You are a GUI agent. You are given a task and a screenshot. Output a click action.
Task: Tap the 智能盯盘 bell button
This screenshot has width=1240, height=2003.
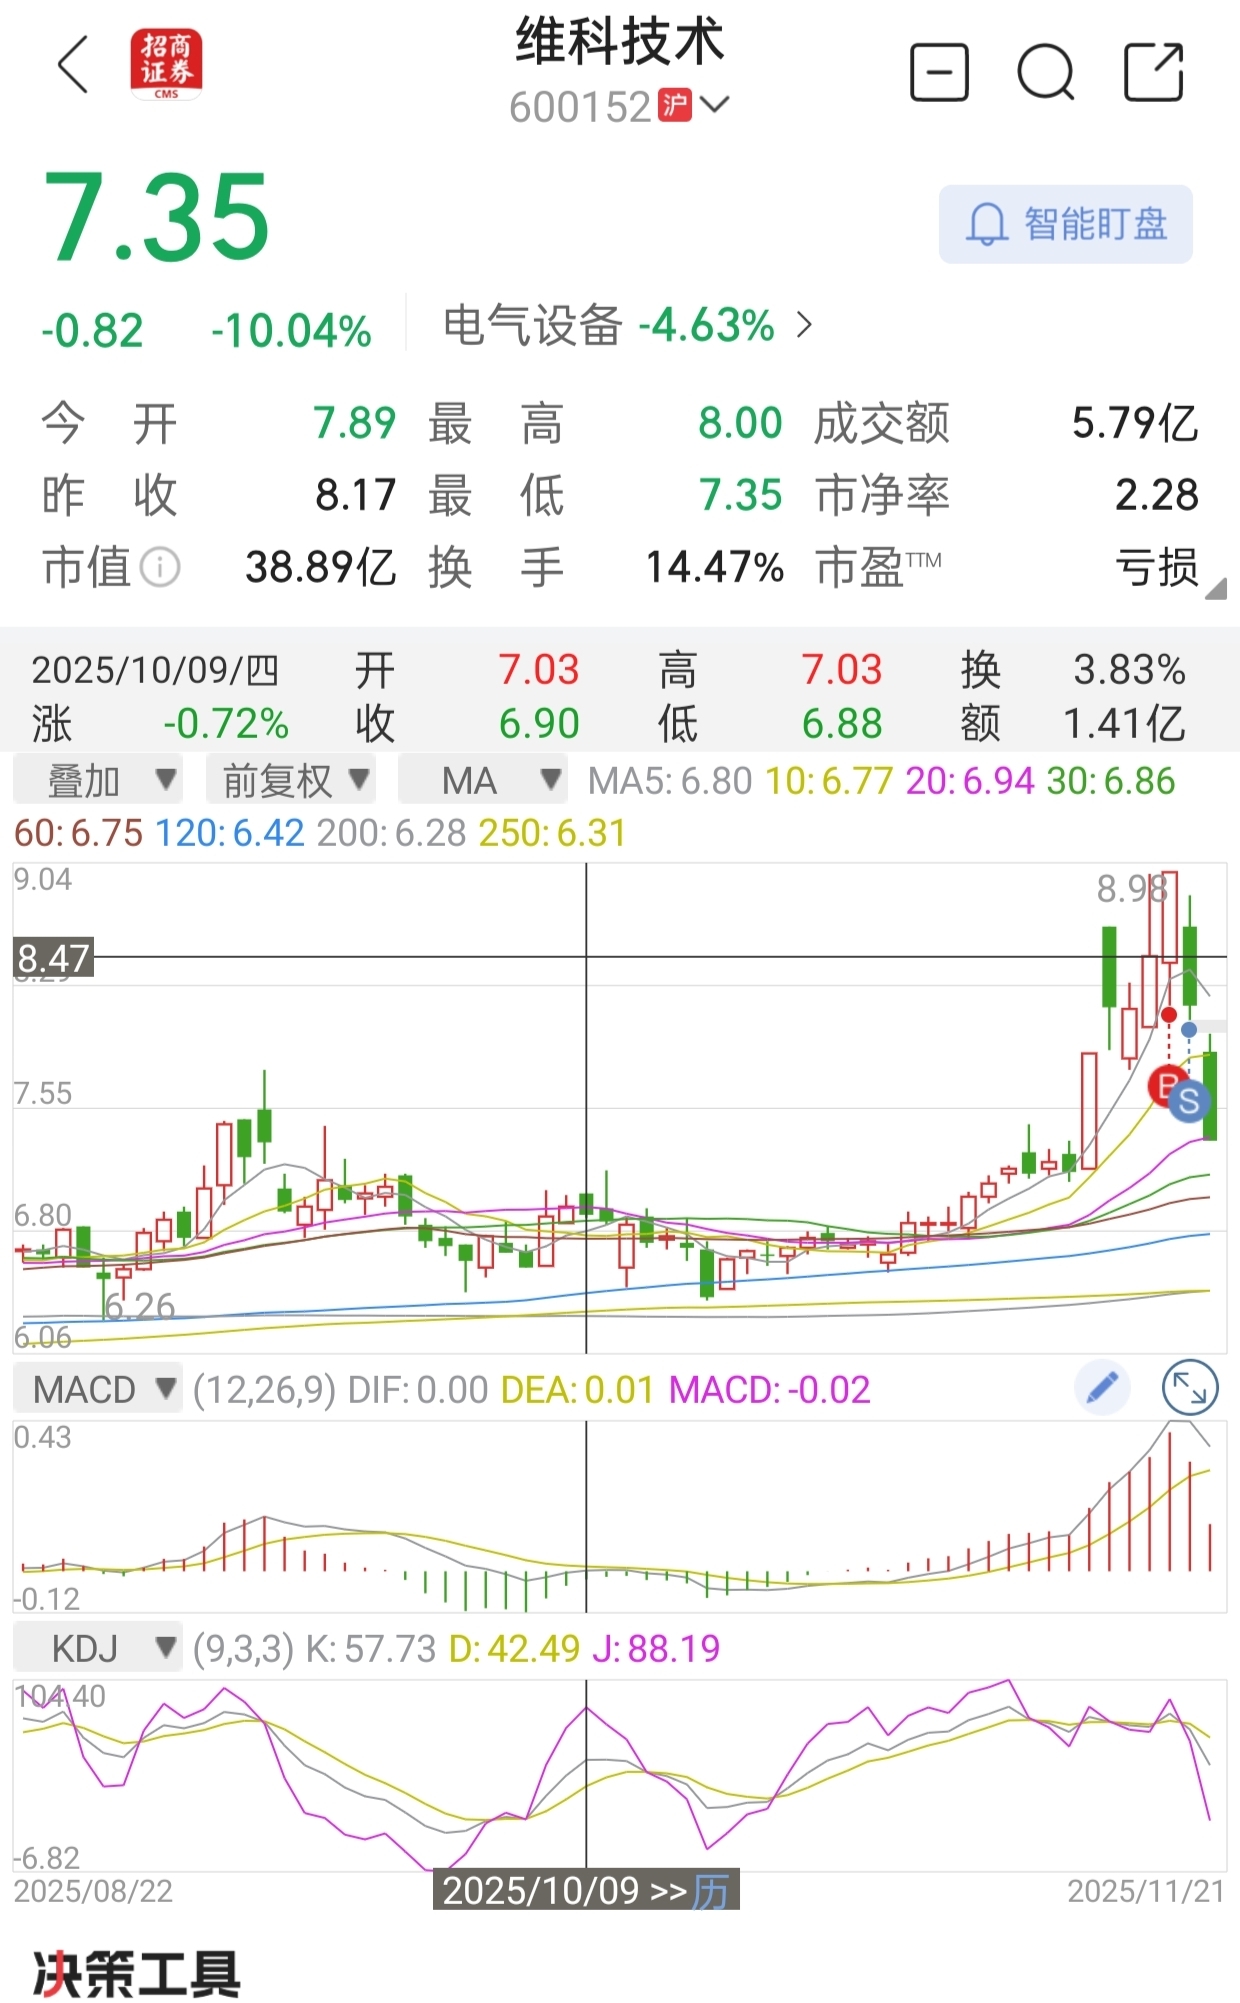click(1066, 224)
